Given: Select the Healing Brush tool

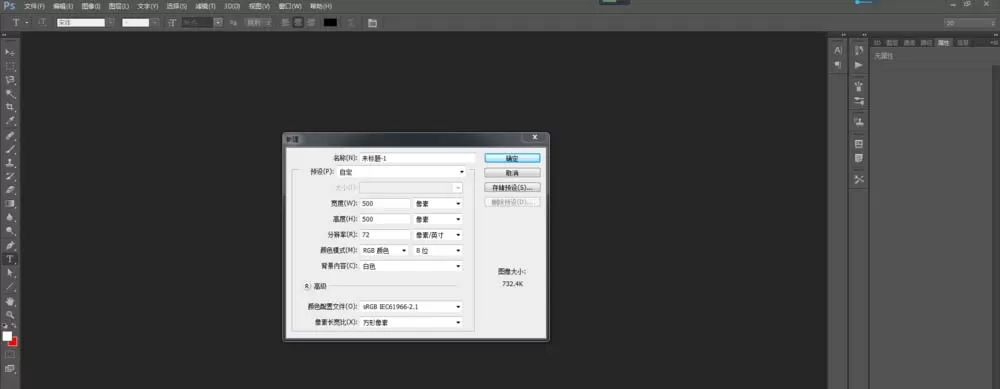Looking at the screenshot, I should coord(10,135).
